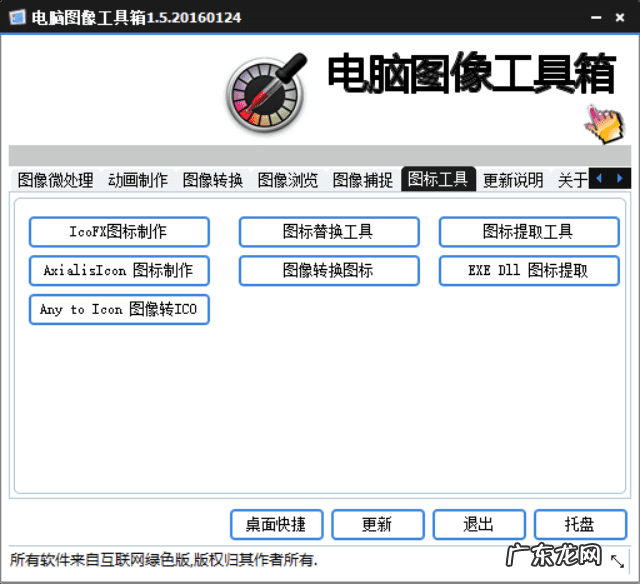The height and width of the screenshot is (584, 640).
Task: Go to the 图像浏览 tab
Action: coord(288,180)
